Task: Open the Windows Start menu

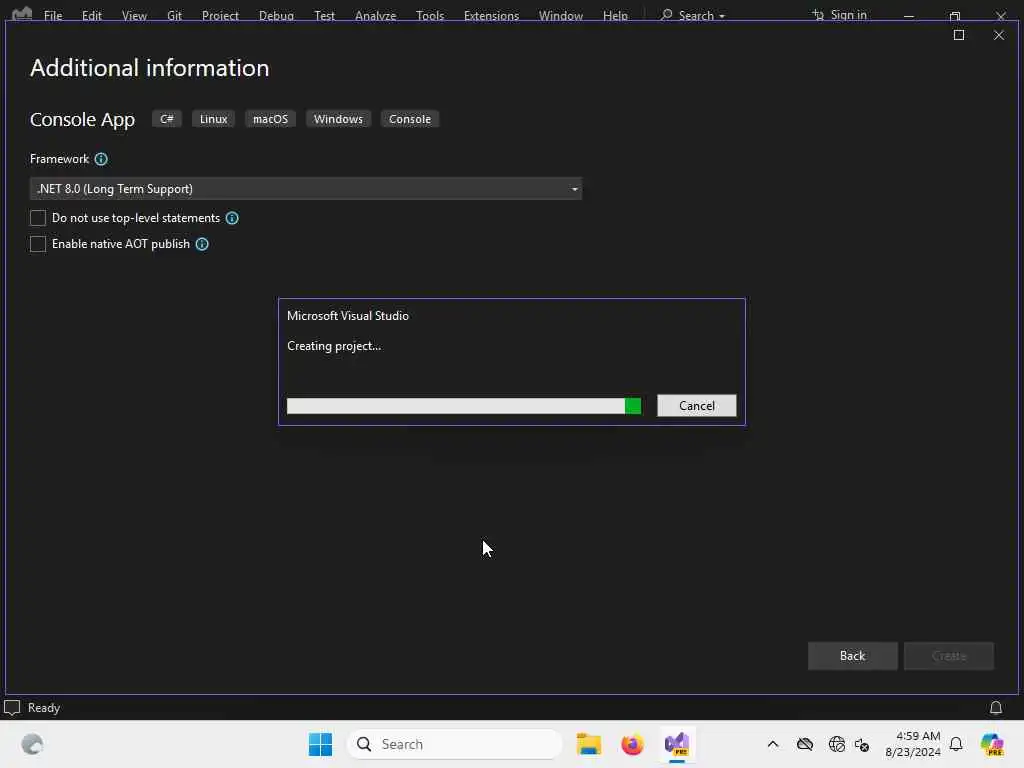Action: pos(320,744)
